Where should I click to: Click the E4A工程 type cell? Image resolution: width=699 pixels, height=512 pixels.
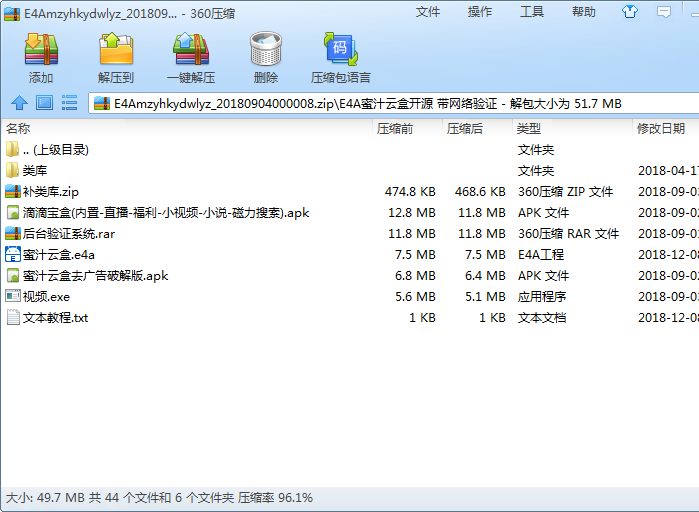[541, 254]
